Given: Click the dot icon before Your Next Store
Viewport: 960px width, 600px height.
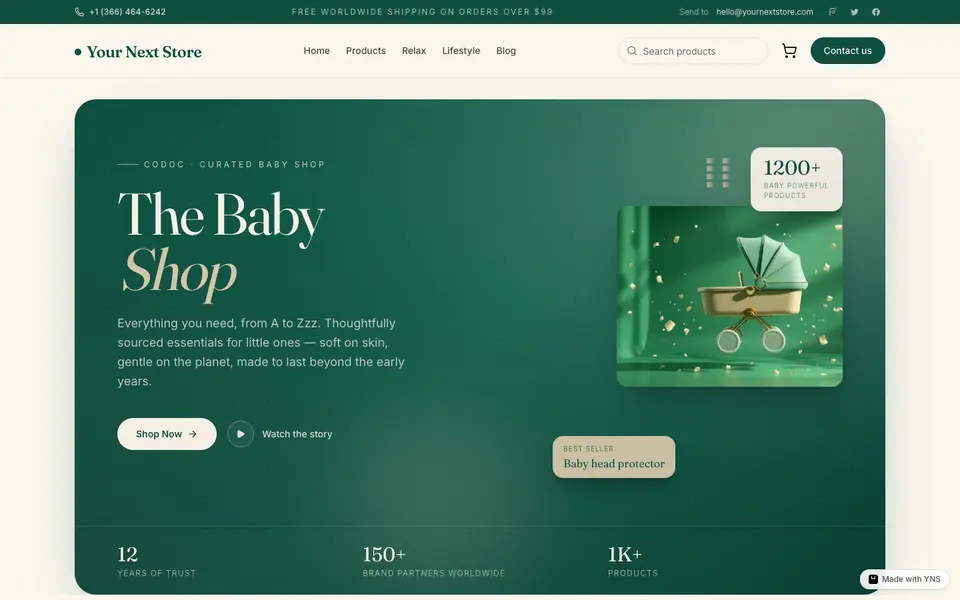Looking at the screenshot, I should coord(78,52).
